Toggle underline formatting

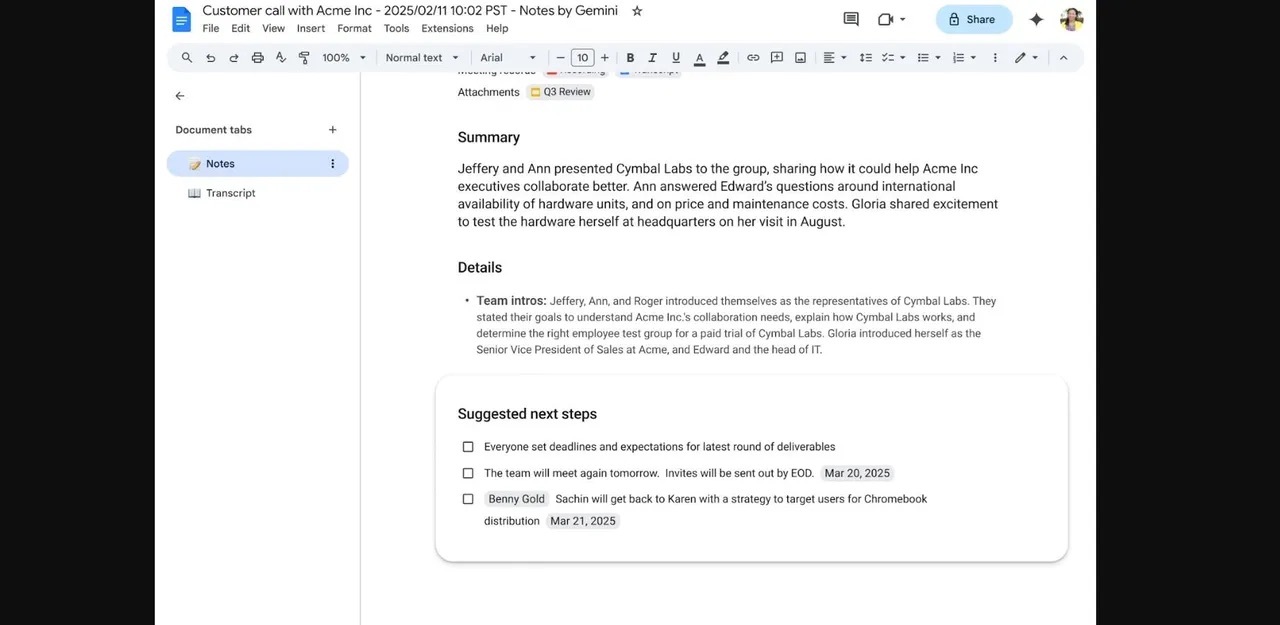676,58
